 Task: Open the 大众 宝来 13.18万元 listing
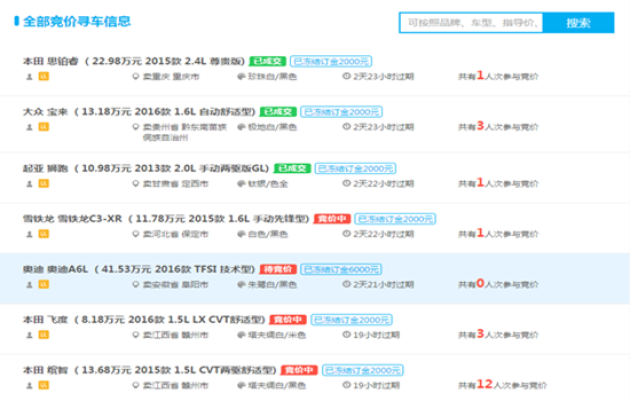[139, 112]
